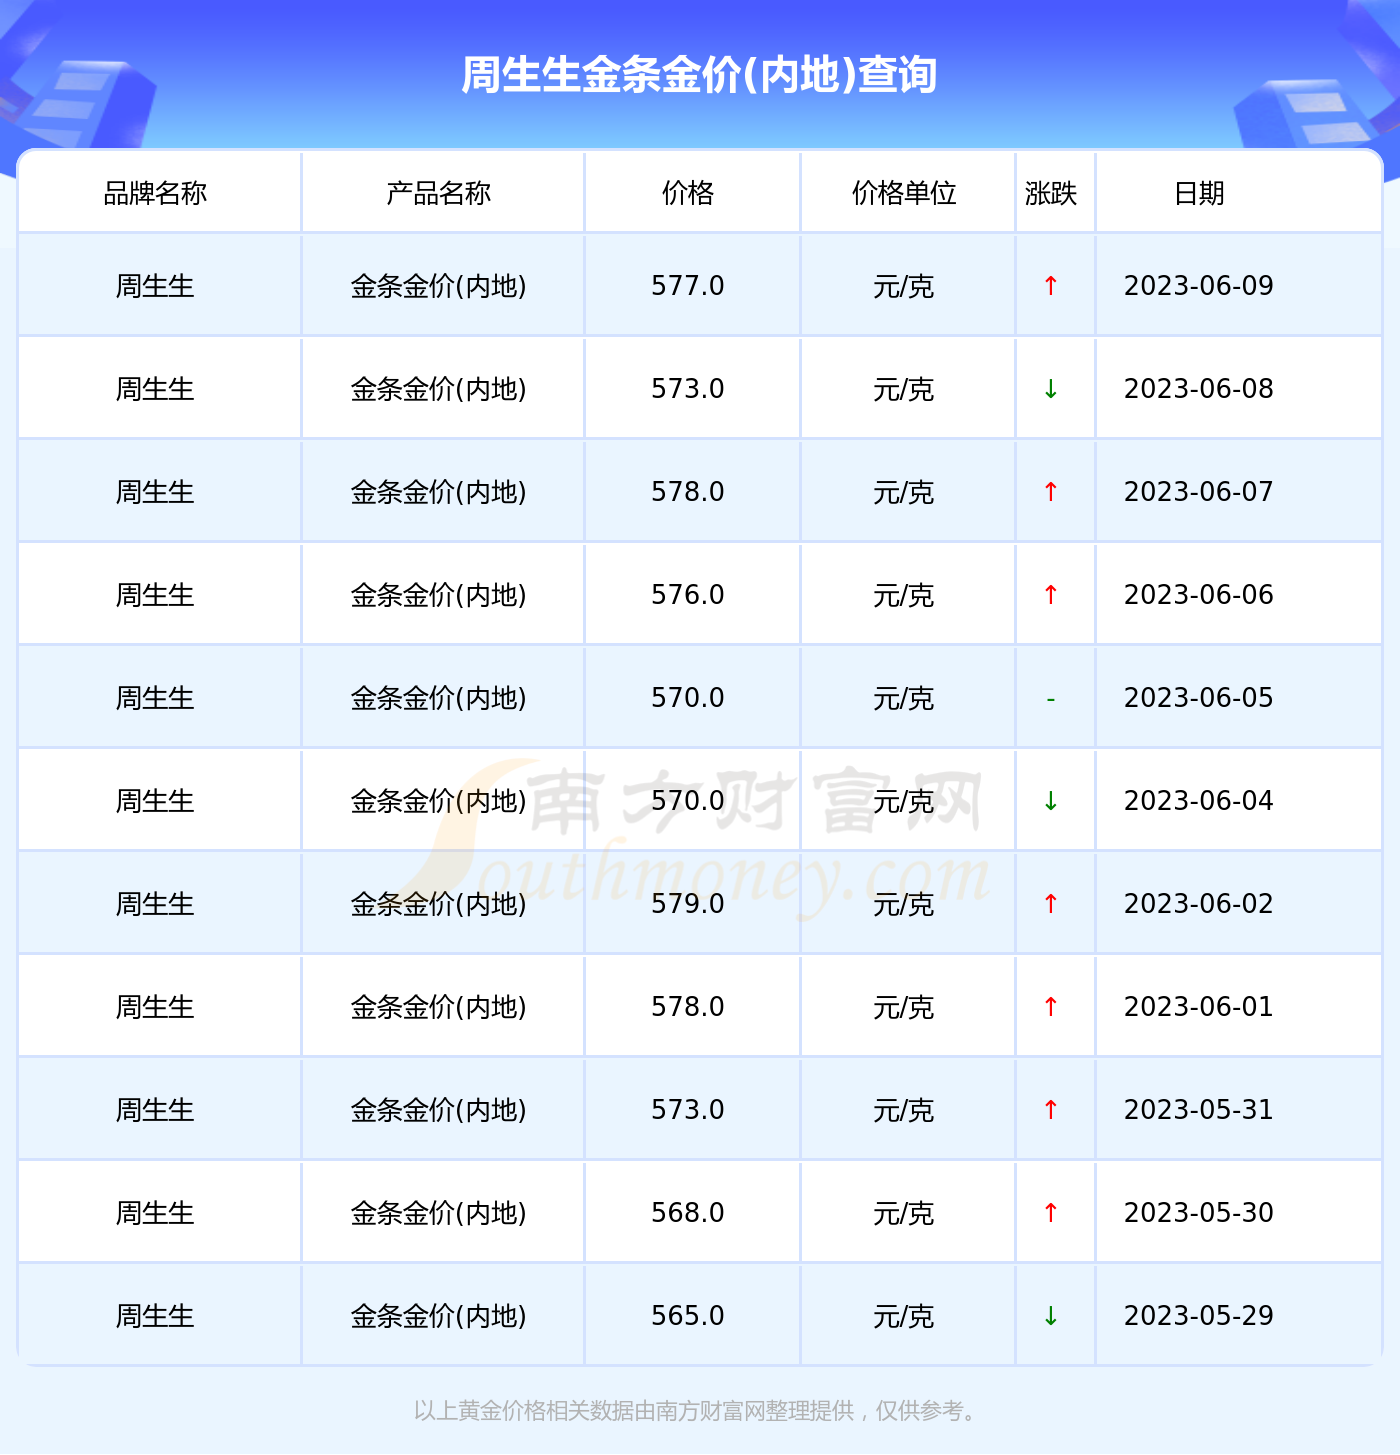
Task: Click 周生生 brand in the 2023-05-29 row
Action: [155, 1316]
